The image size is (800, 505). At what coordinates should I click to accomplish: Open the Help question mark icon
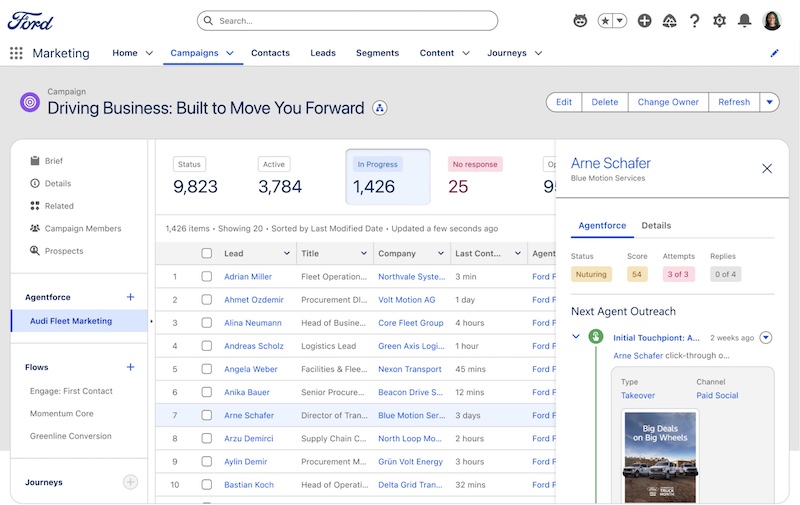694,21
